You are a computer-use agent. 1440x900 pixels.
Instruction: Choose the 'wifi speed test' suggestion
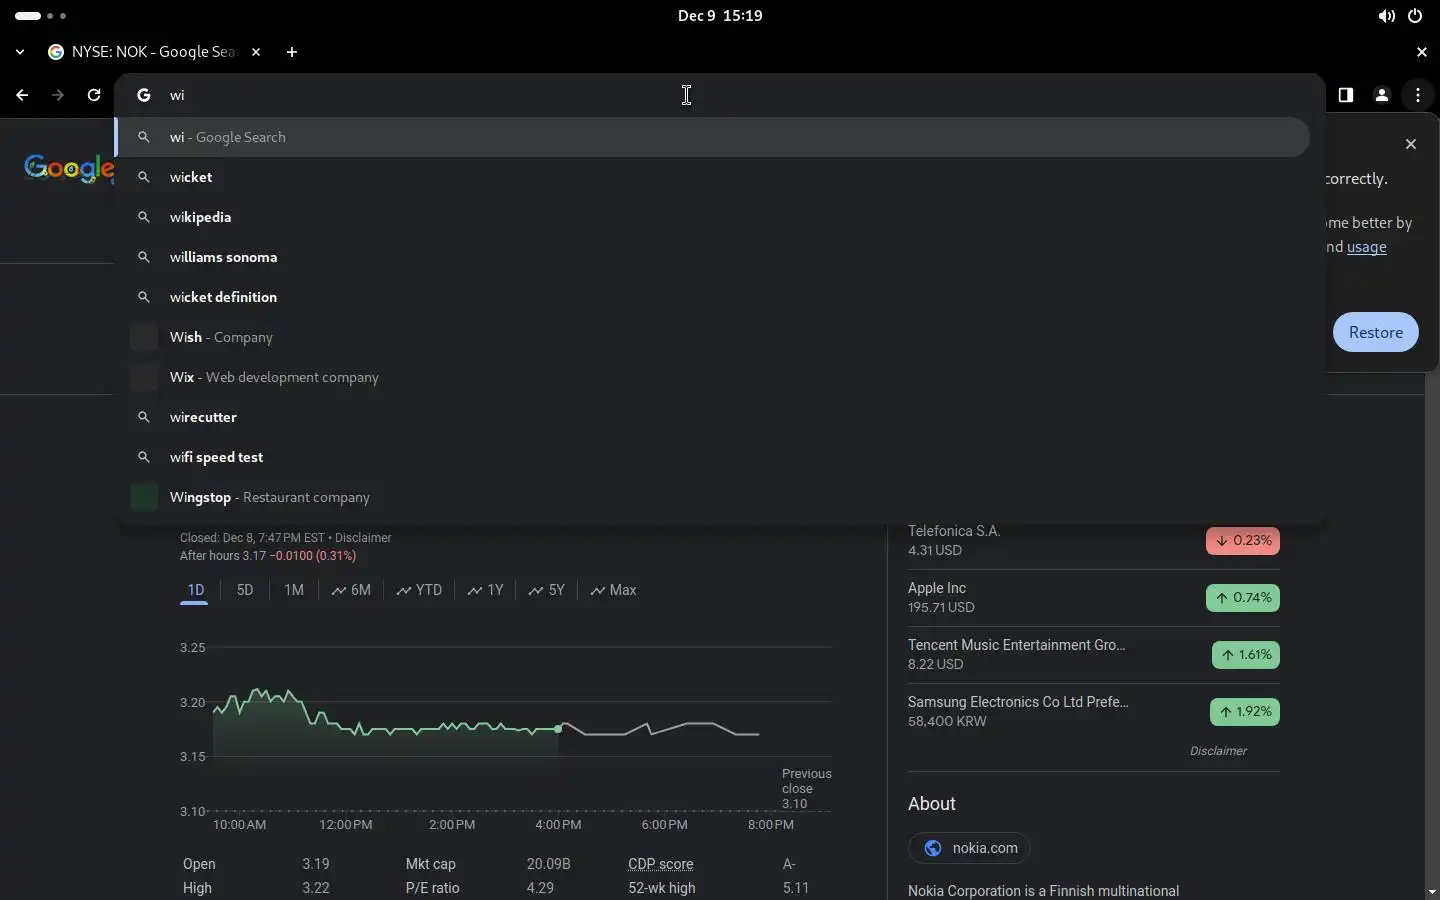pos(217,457)
